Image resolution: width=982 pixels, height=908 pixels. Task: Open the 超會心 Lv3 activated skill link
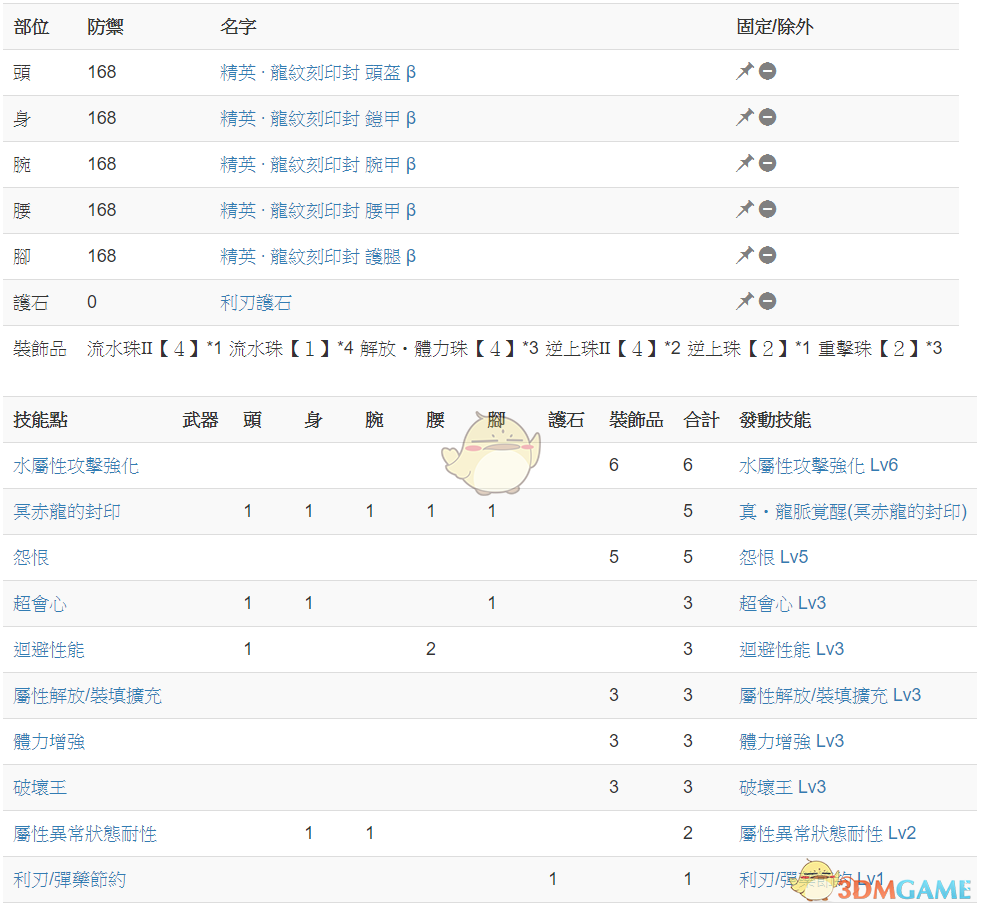pyautogui.click(x=782, y=604)
